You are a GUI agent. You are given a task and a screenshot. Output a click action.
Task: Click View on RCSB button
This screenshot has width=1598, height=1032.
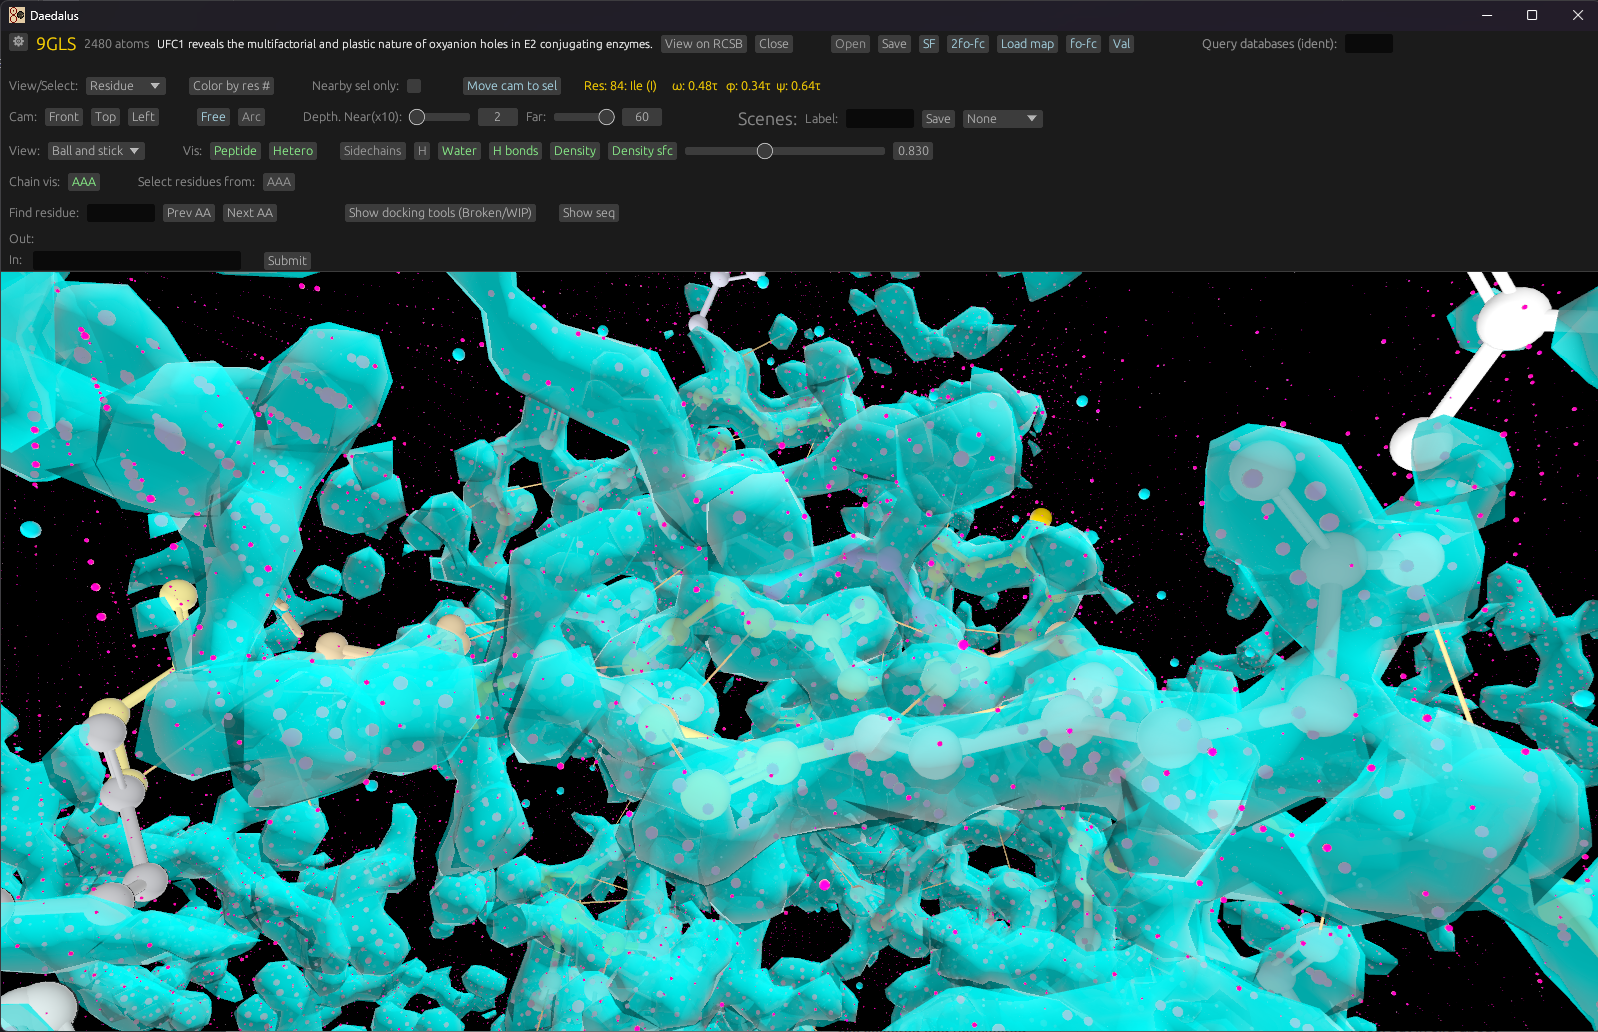[703, 44]
